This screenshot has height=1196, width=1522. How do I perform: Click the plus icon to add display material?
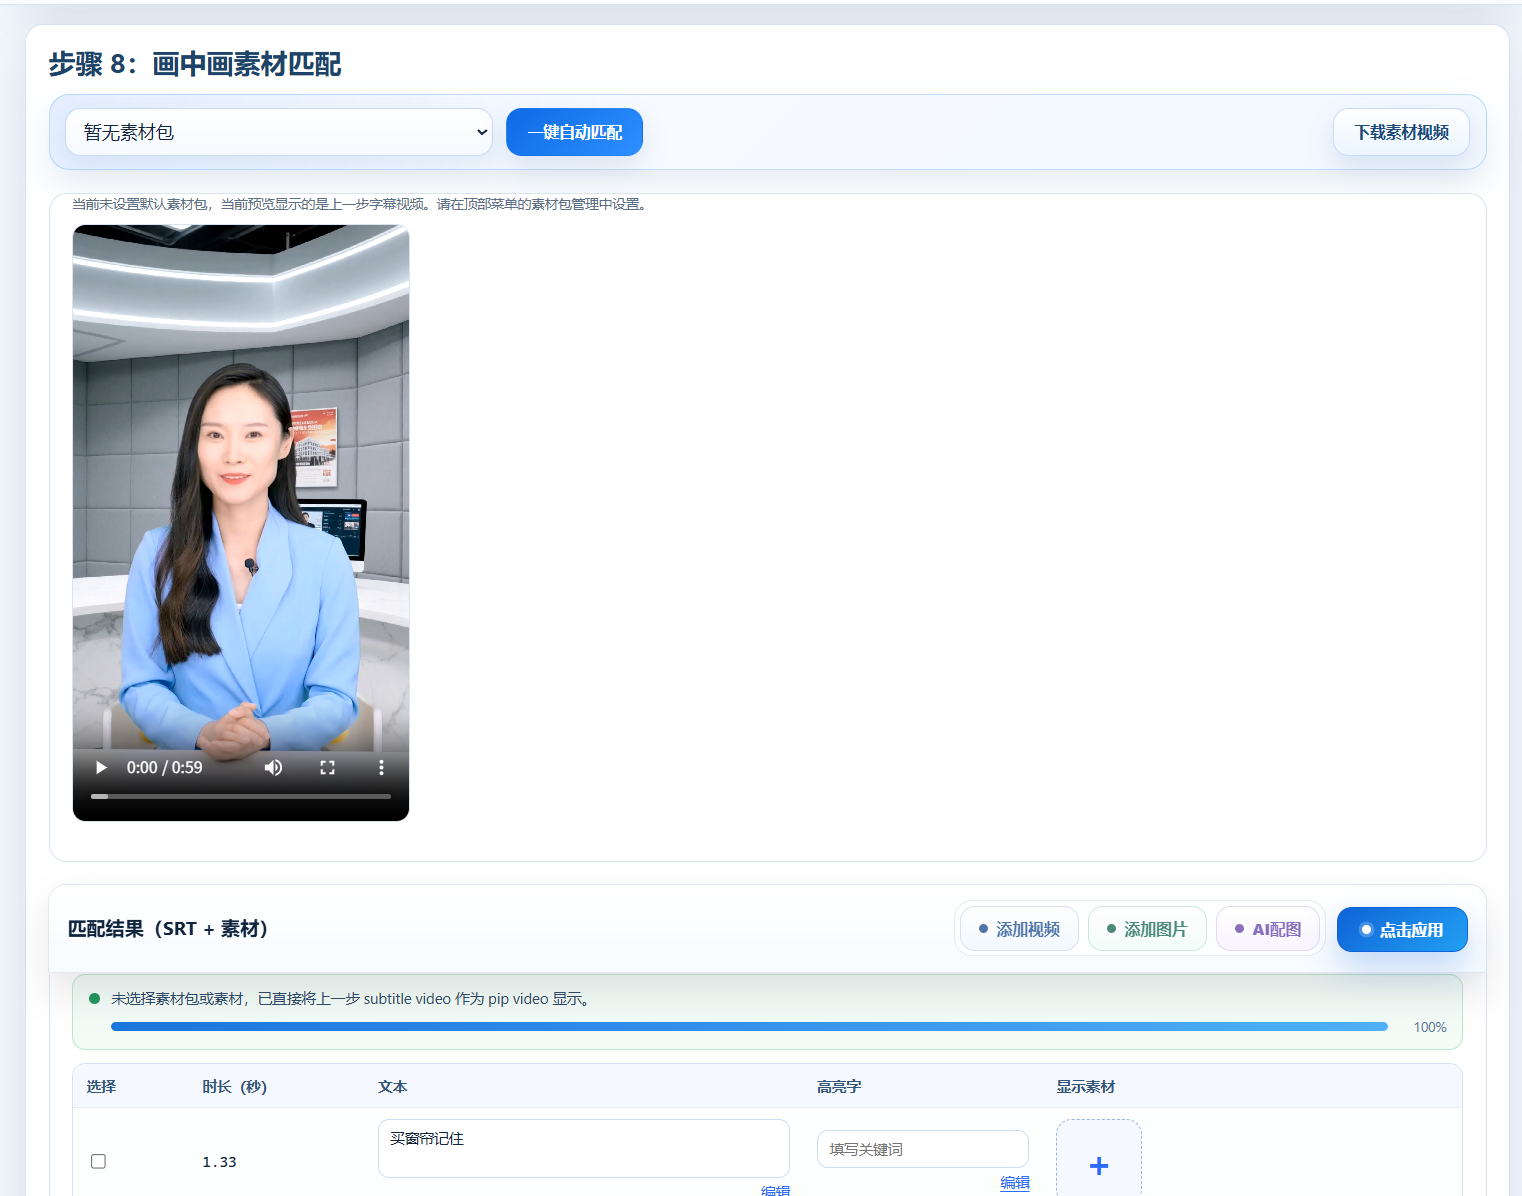point(1099,1165)
